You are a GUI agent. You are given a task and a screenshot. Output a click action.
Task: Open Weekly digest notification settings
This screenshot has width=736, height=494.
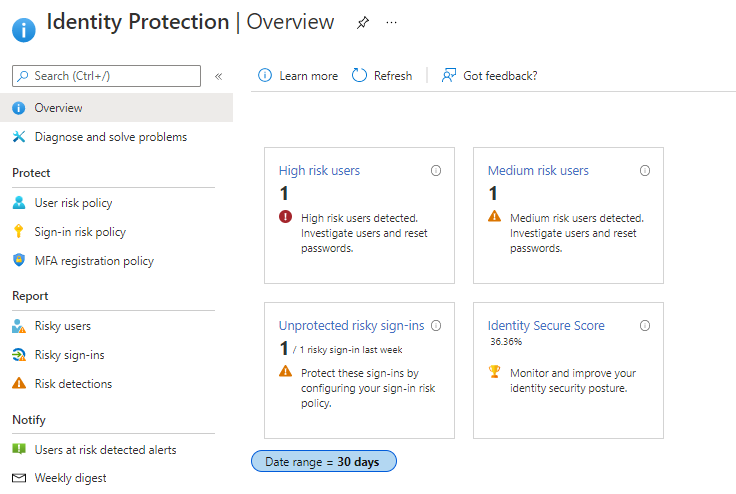pos(70,478)
